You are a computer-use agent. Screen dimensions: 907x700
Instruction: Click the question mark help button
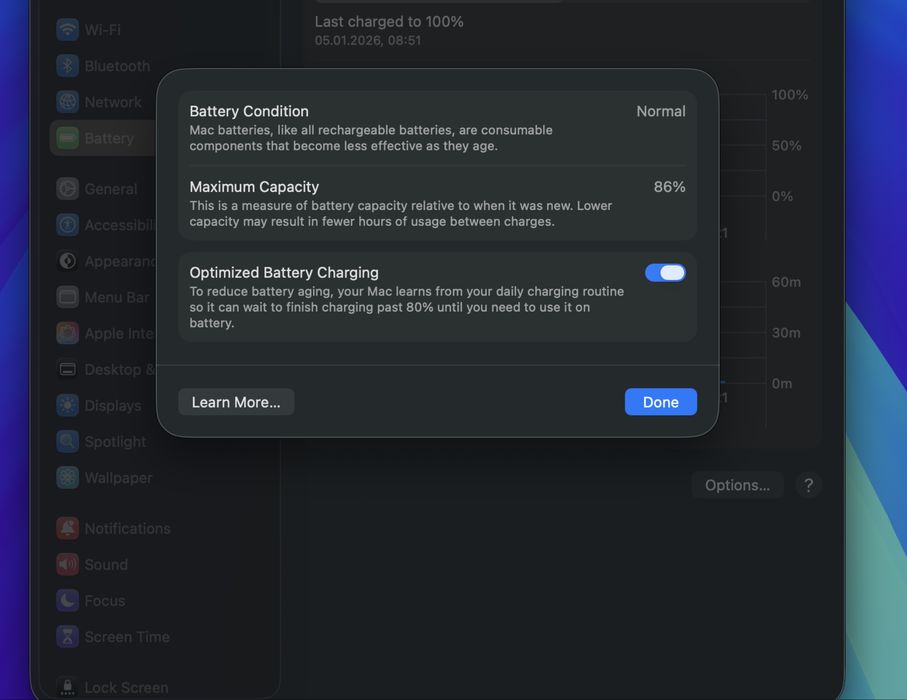point(808,485)
